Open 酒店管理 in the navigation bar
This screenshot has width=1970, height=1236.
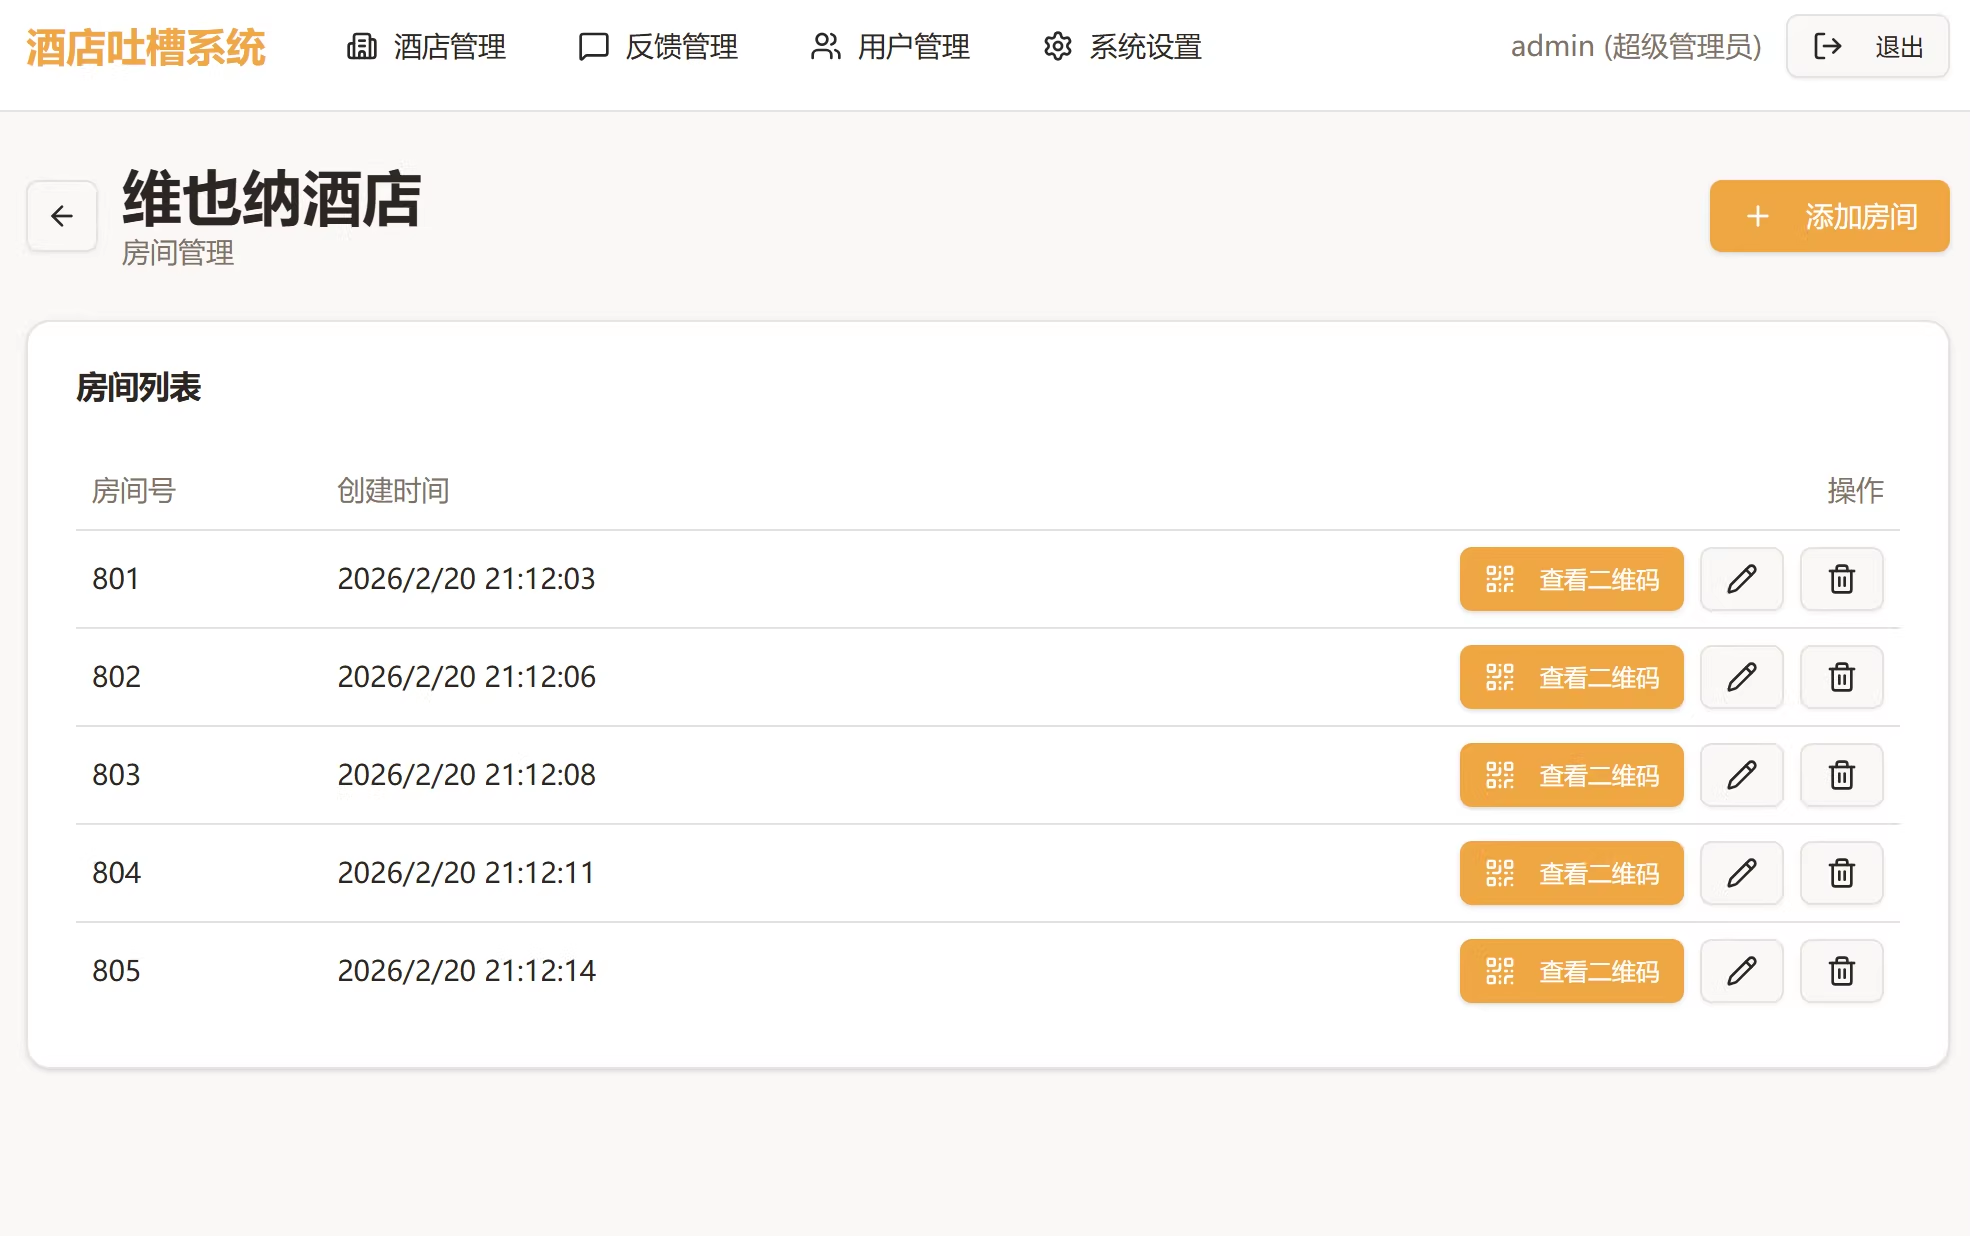pyautogui.click(x=427, y=47)
